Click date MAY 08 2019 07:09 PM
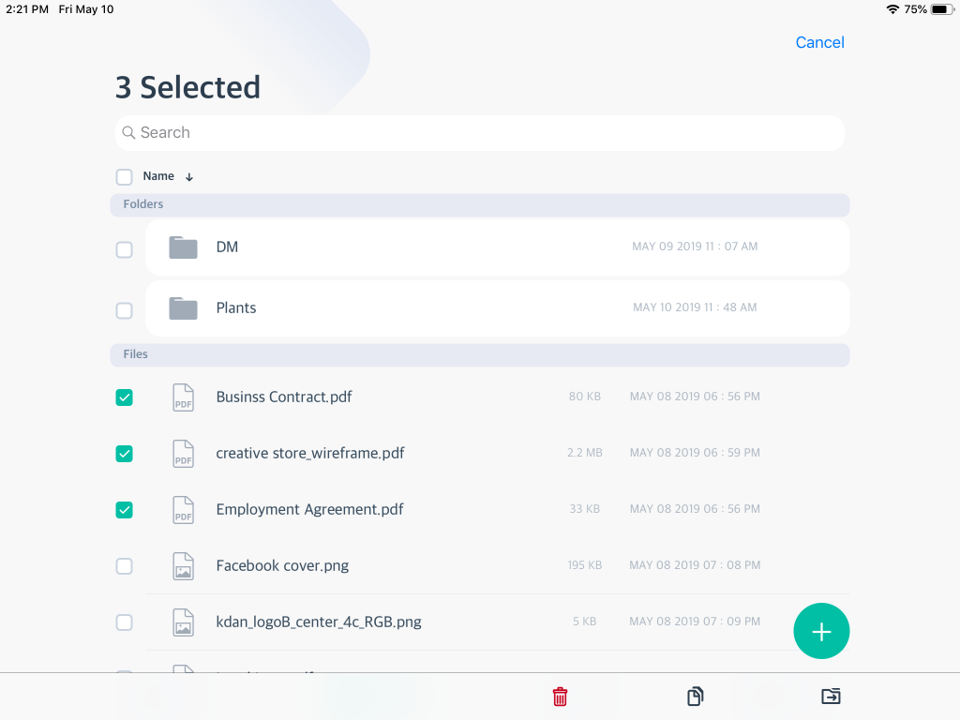 click(695, 621)
